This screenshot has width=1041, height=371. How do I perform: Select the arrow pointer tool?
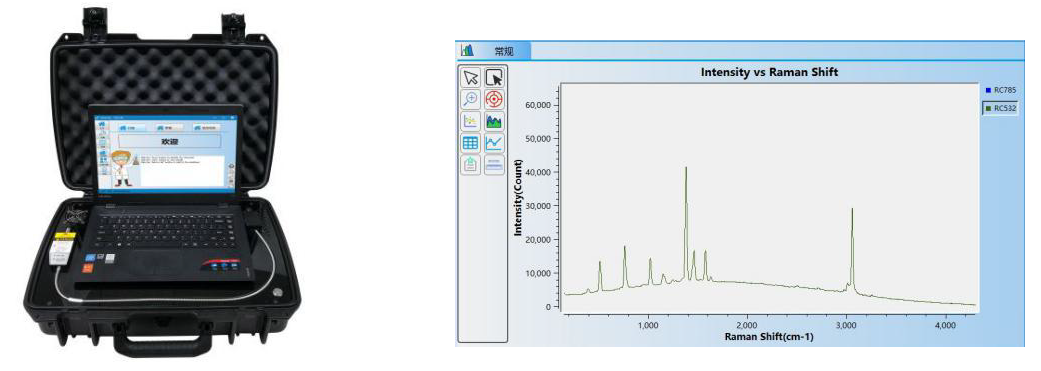471,78
